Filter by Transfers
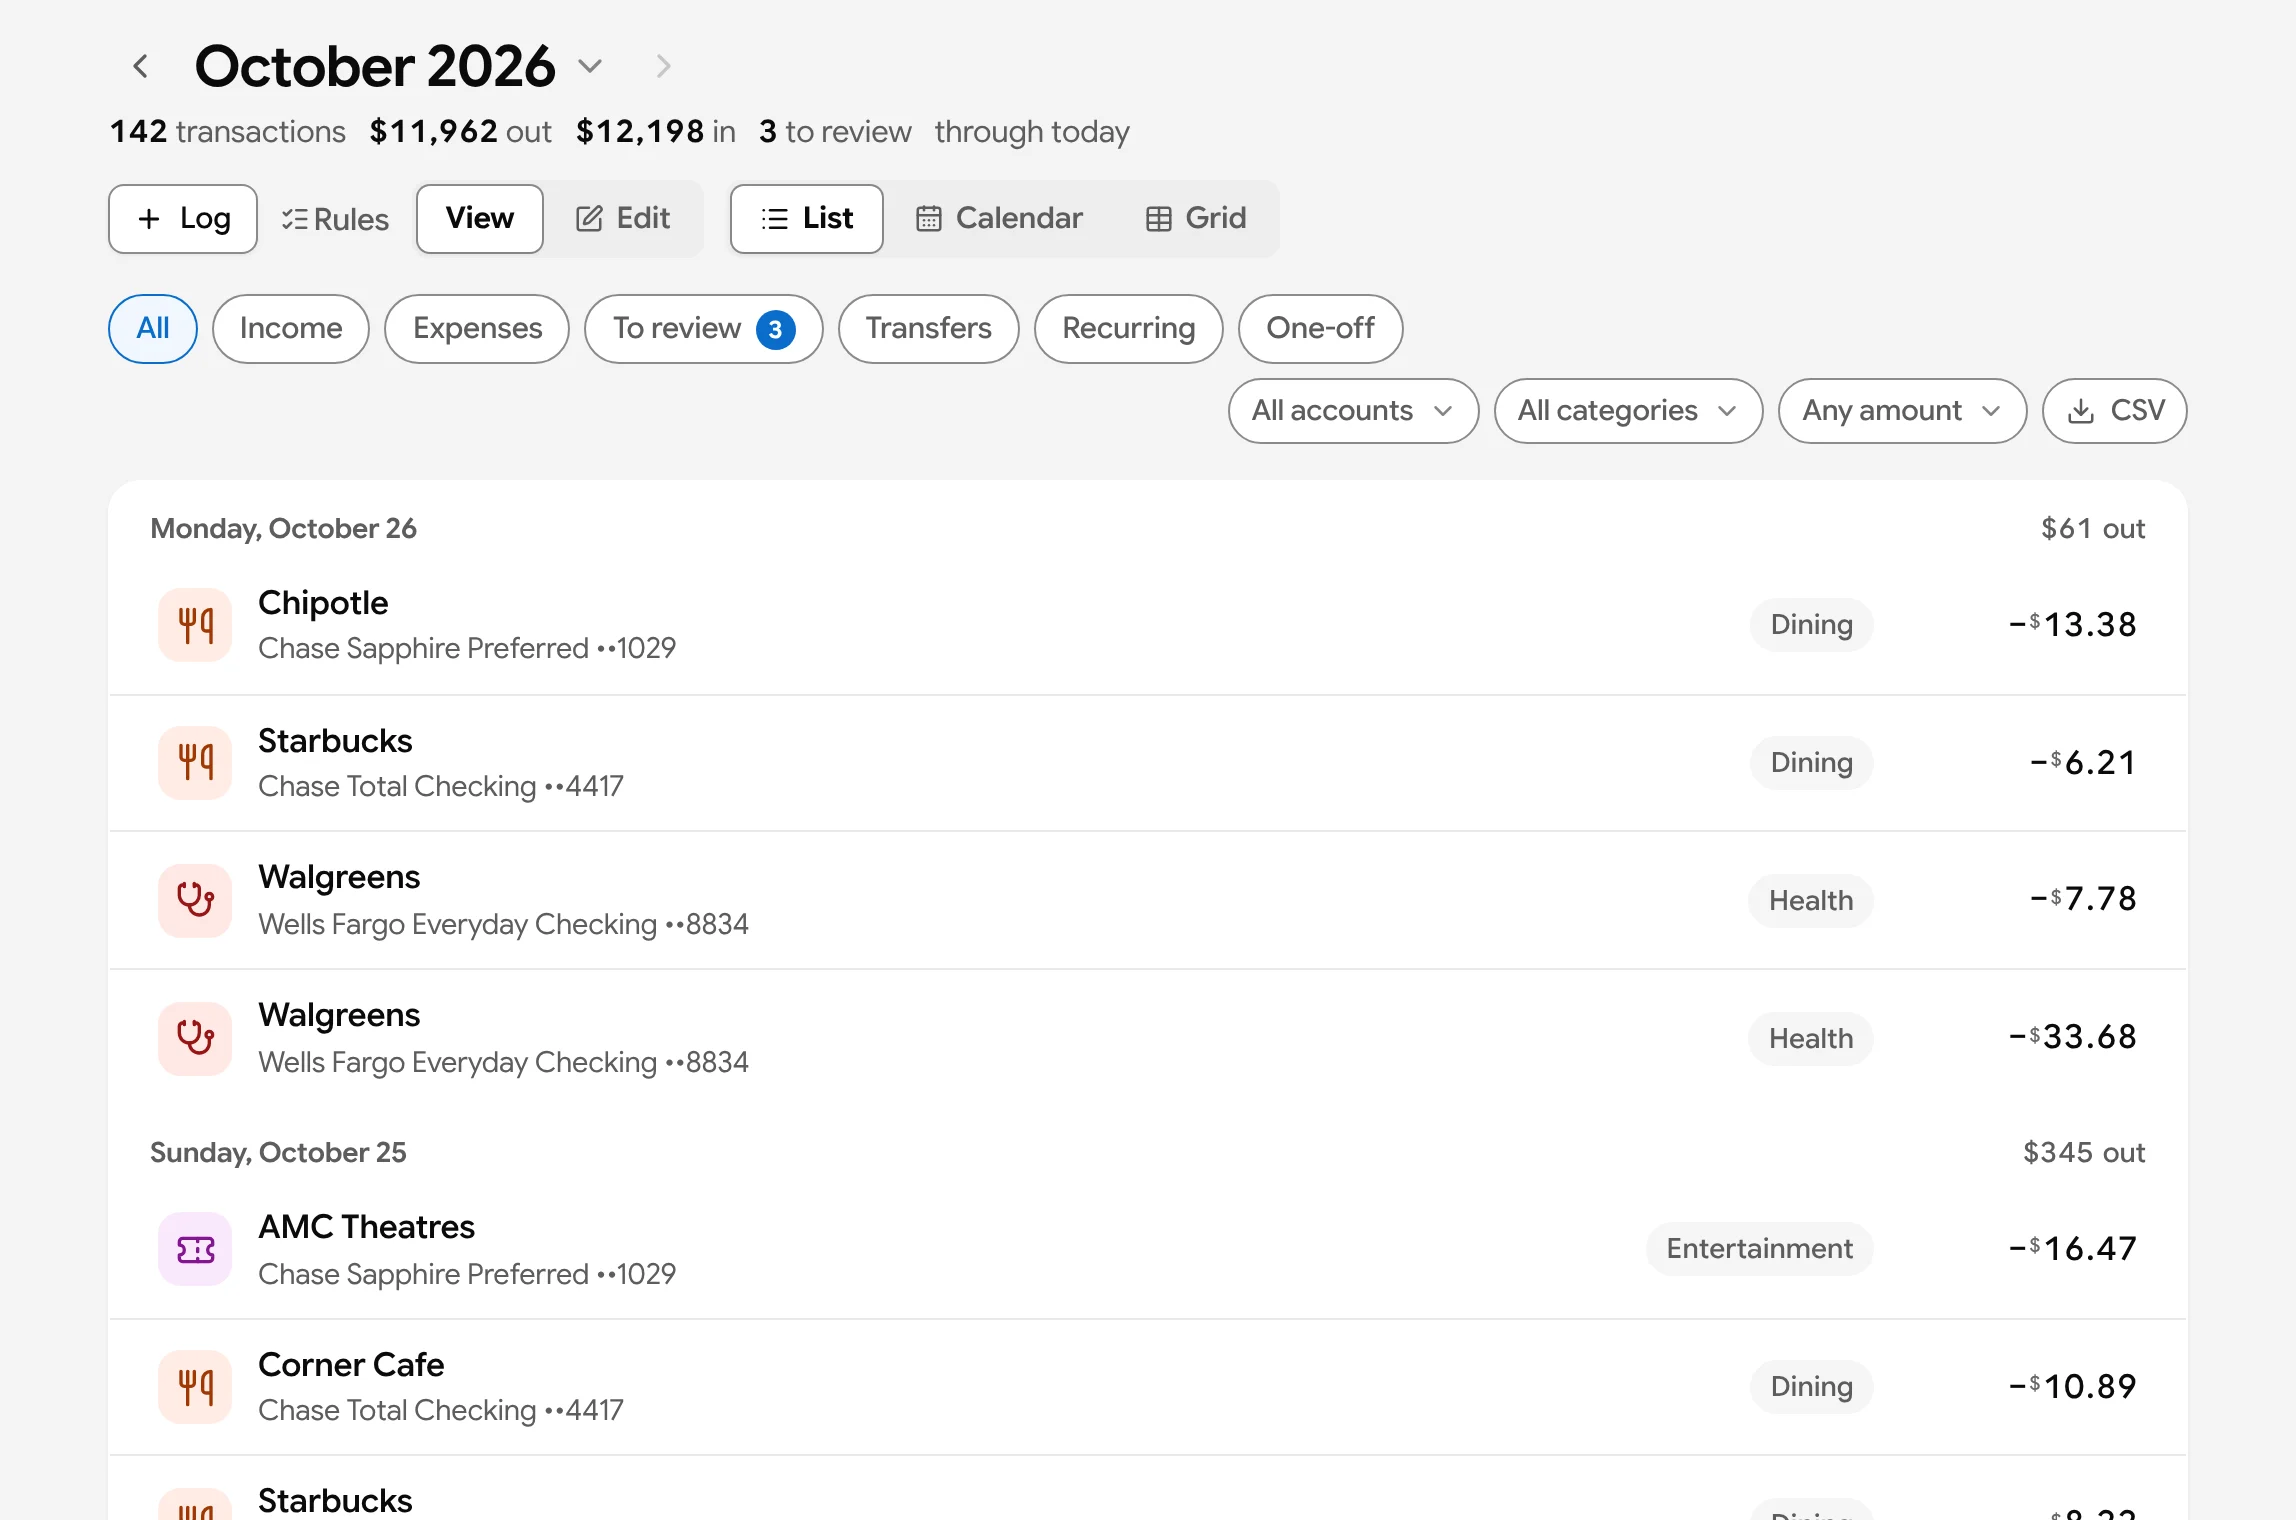The image size is (2296, 1520). [x=929, y=329]
